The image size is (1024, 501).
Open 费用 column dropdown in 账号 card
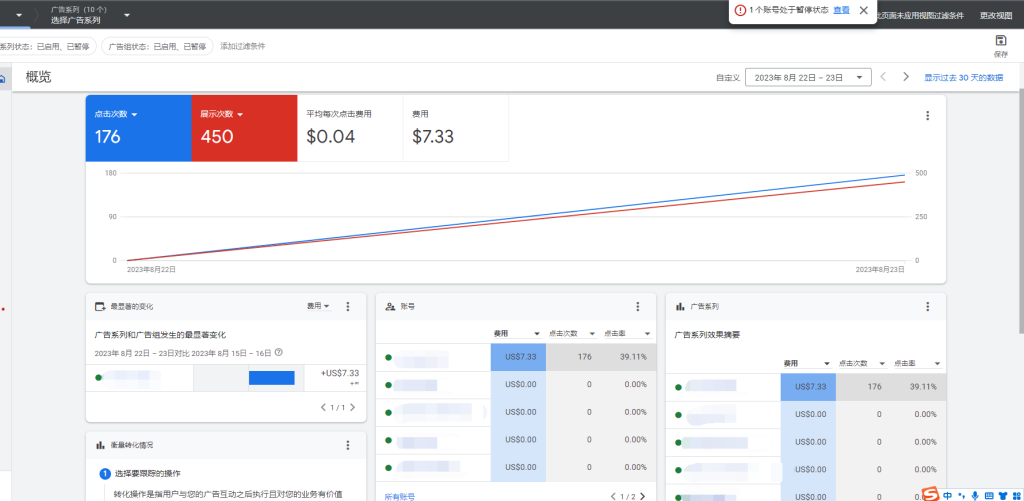tap(516, 333)
